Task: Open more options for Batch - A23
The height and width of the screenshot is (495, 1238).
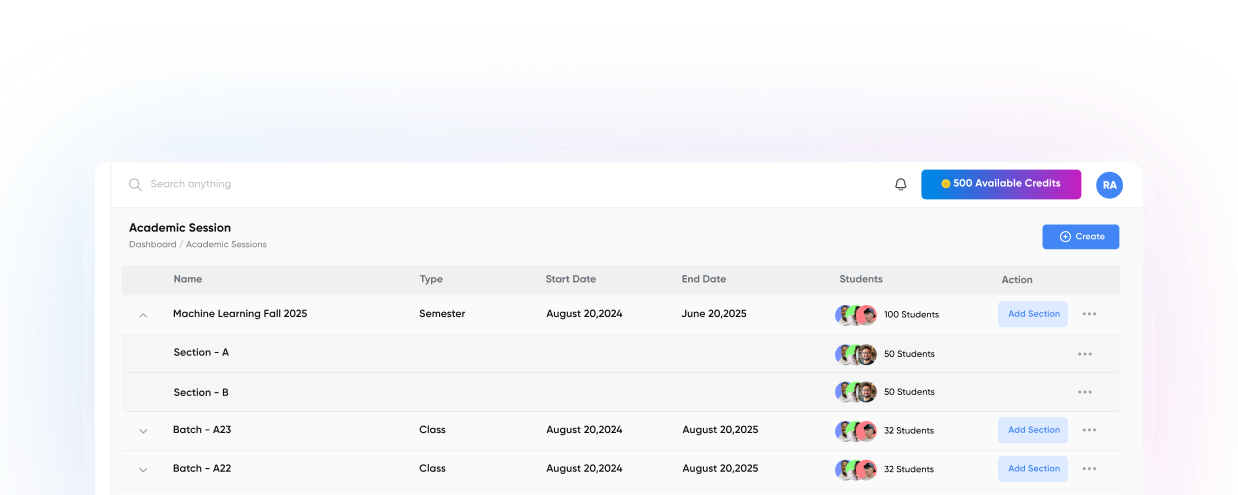Action: pos(1089,430)
